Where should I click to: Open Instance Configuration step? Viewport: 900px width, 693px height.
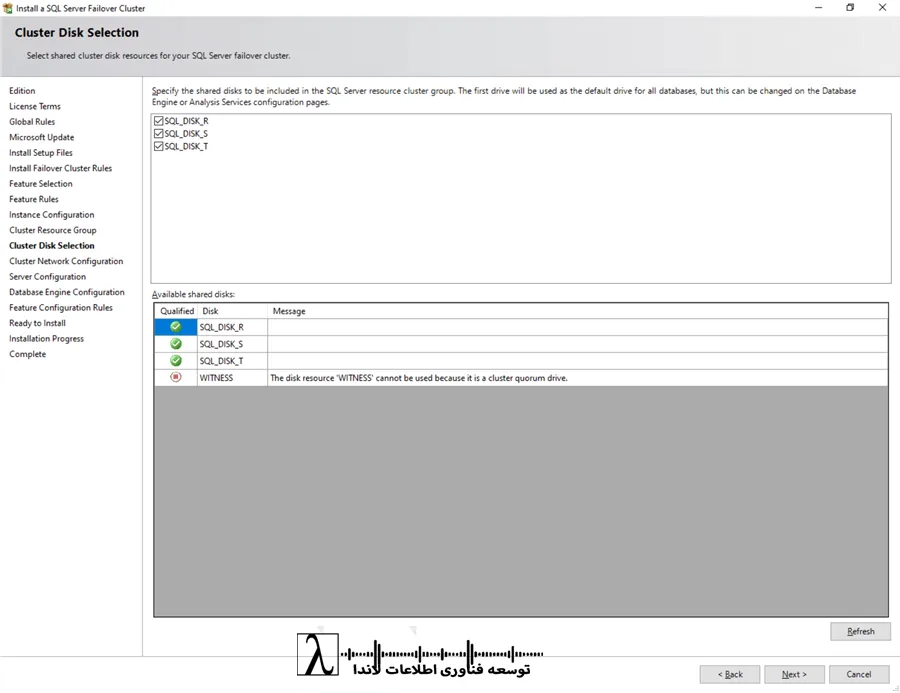click(52, 215)
